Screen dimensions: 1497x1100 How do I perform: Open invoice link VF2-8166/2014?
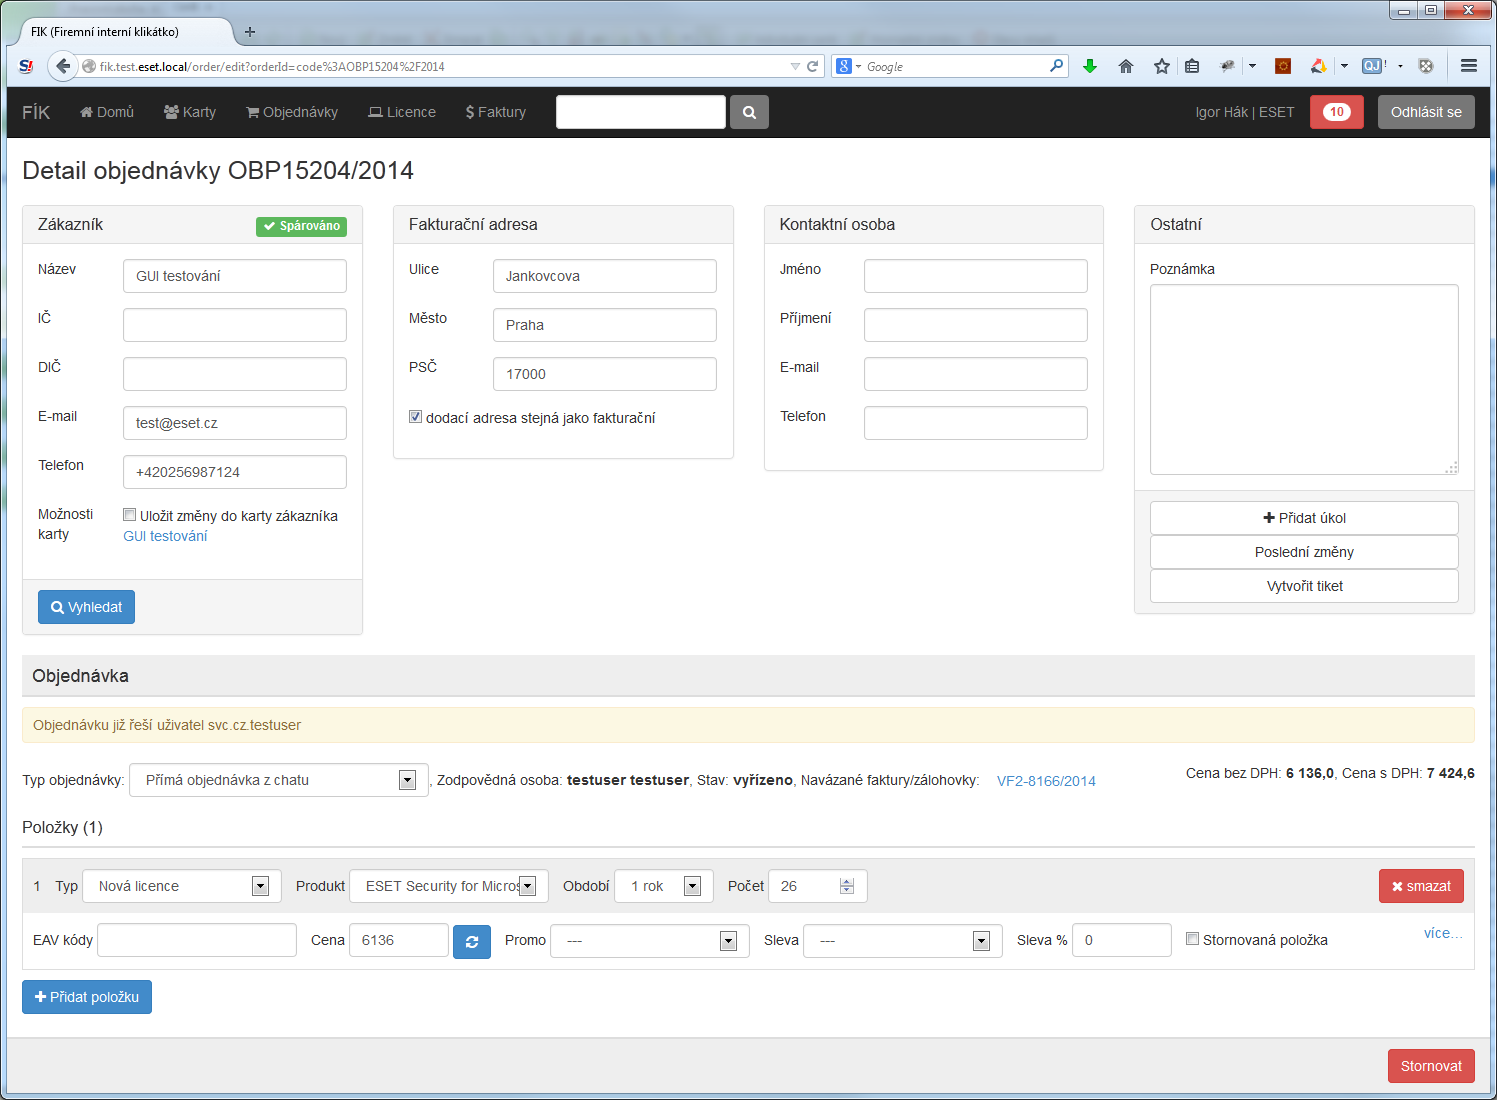pos(1046,781)
